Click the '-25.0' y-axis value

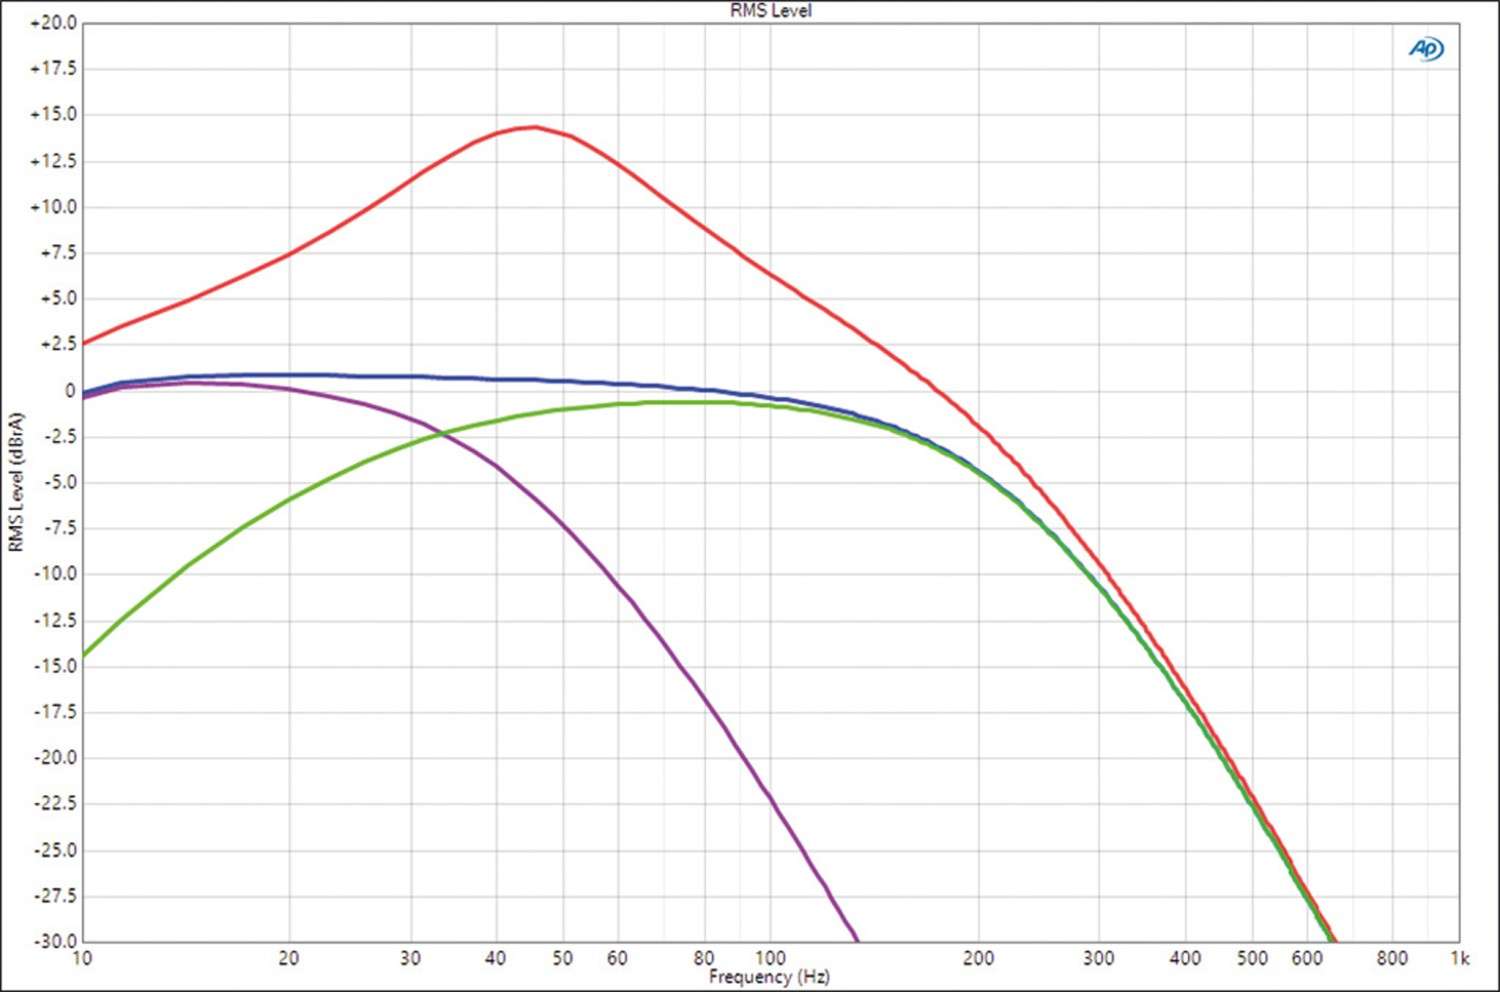[55, 850]
